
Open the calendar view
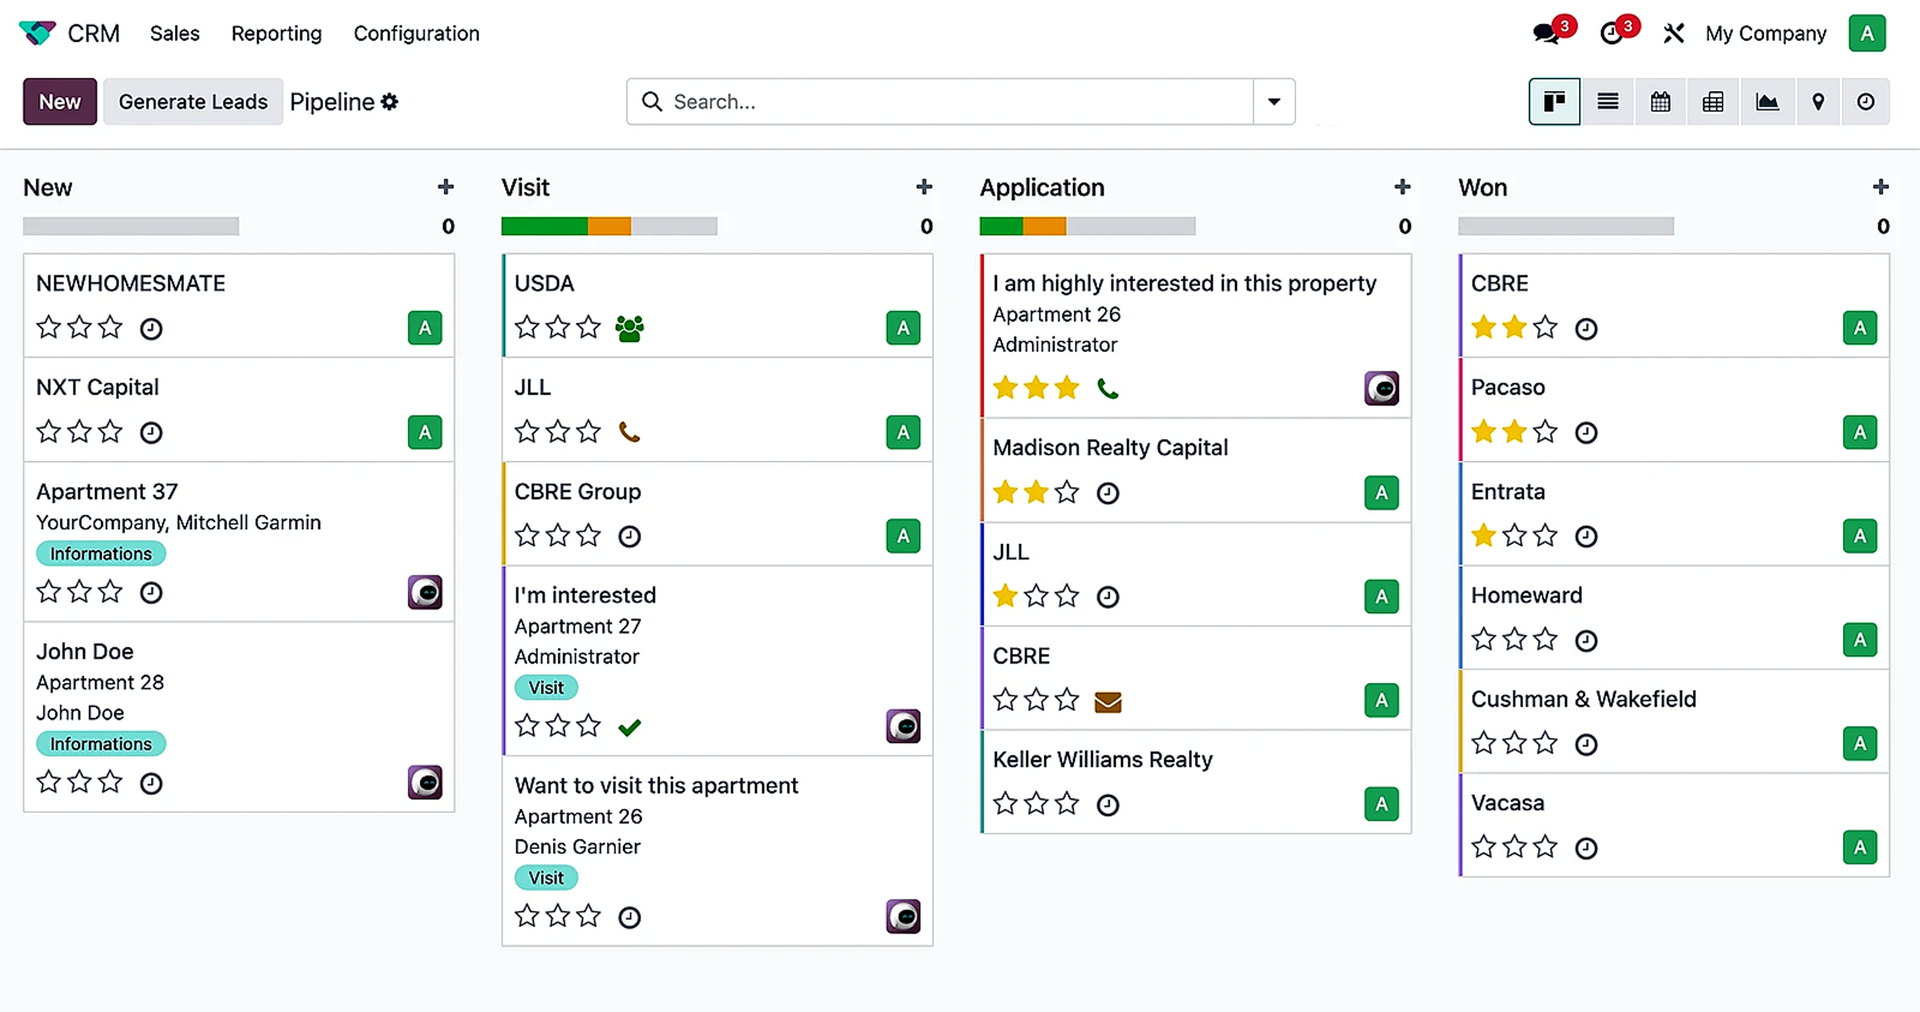[1660, 102]
